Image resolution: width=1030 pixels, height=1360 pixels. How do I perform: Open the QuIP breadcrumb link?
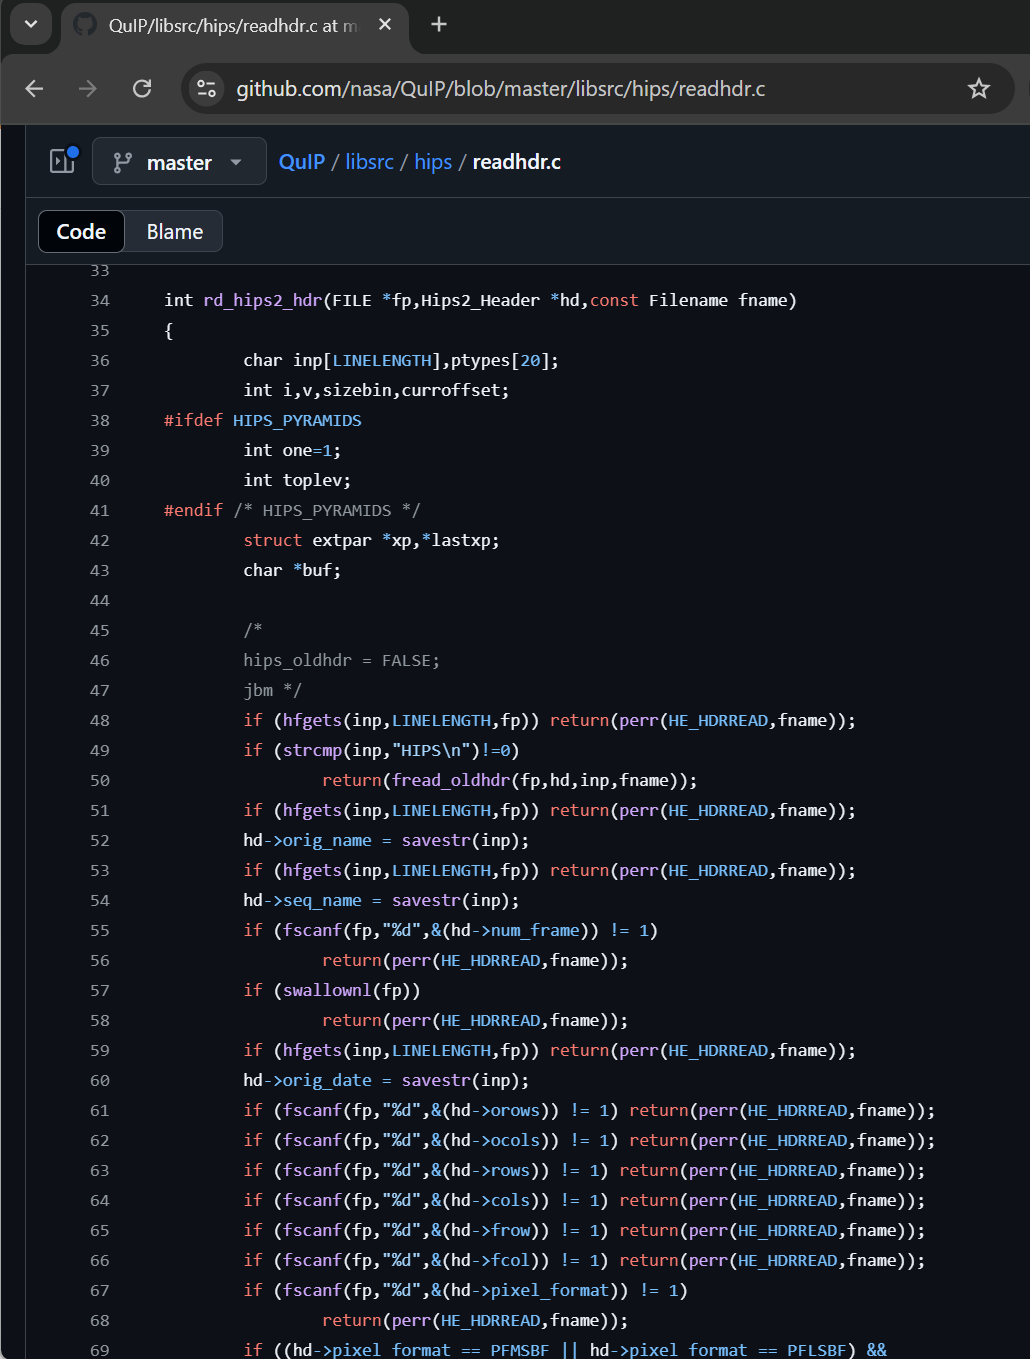(x=302, y=162)
